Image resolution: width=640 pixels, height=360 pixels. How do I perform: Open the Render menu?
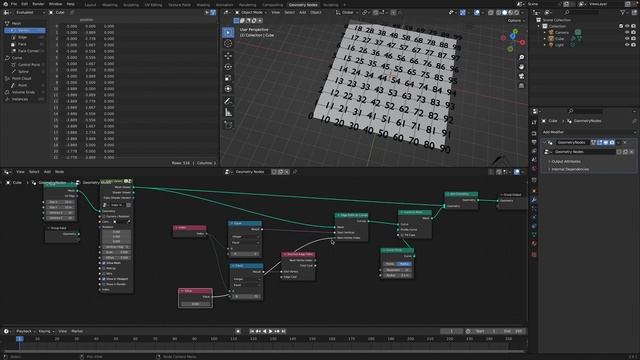(38, 4)
